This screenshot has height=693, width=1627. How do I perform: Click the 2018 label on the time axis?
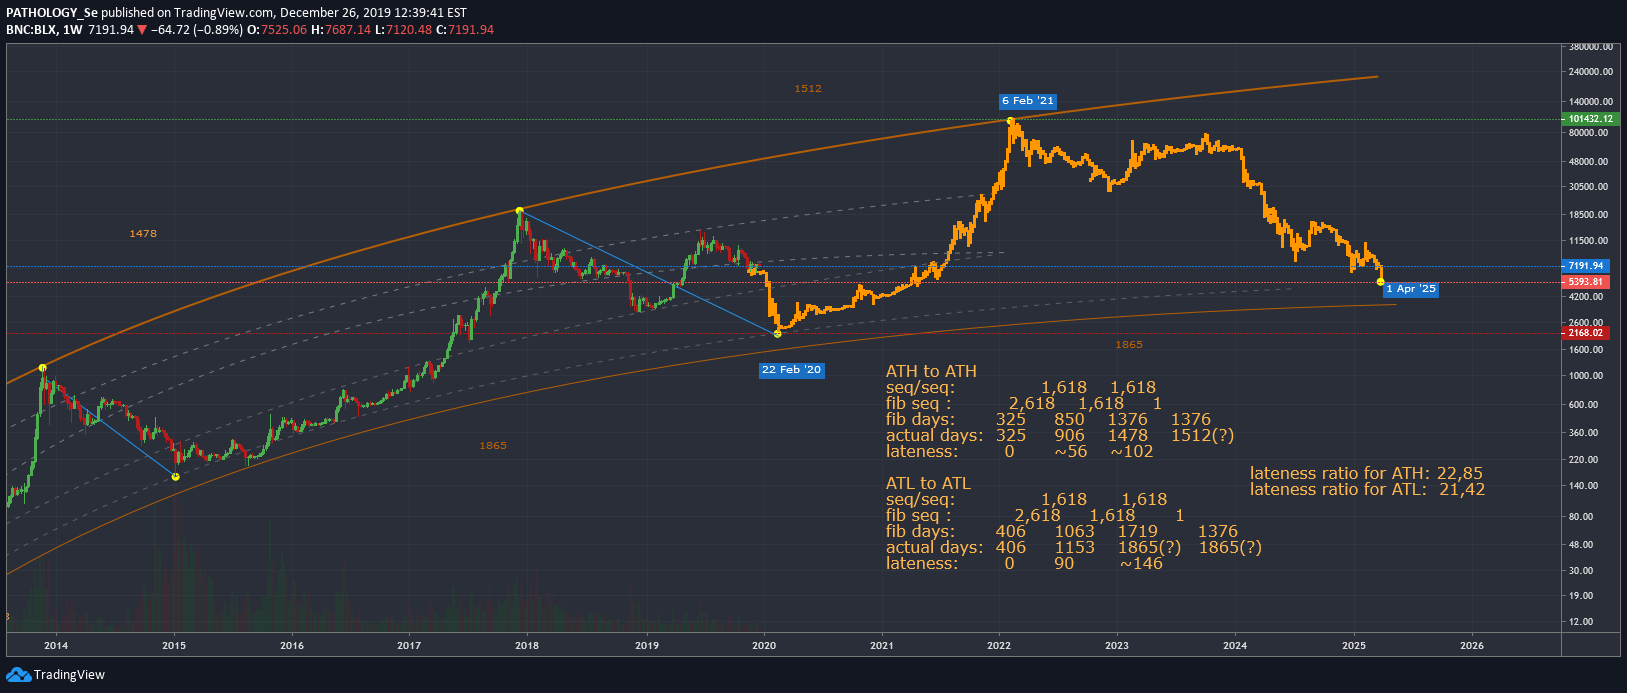[x=527, y=646]
